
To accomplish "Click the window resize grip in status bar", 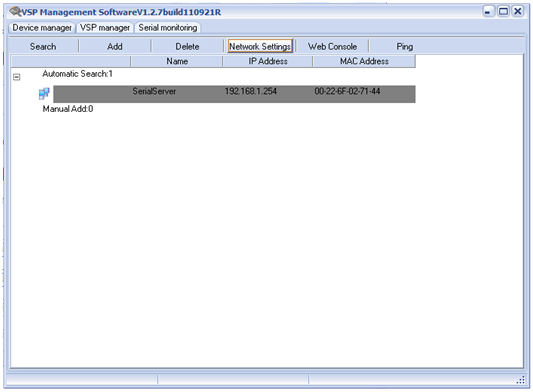I will point(520,380).
